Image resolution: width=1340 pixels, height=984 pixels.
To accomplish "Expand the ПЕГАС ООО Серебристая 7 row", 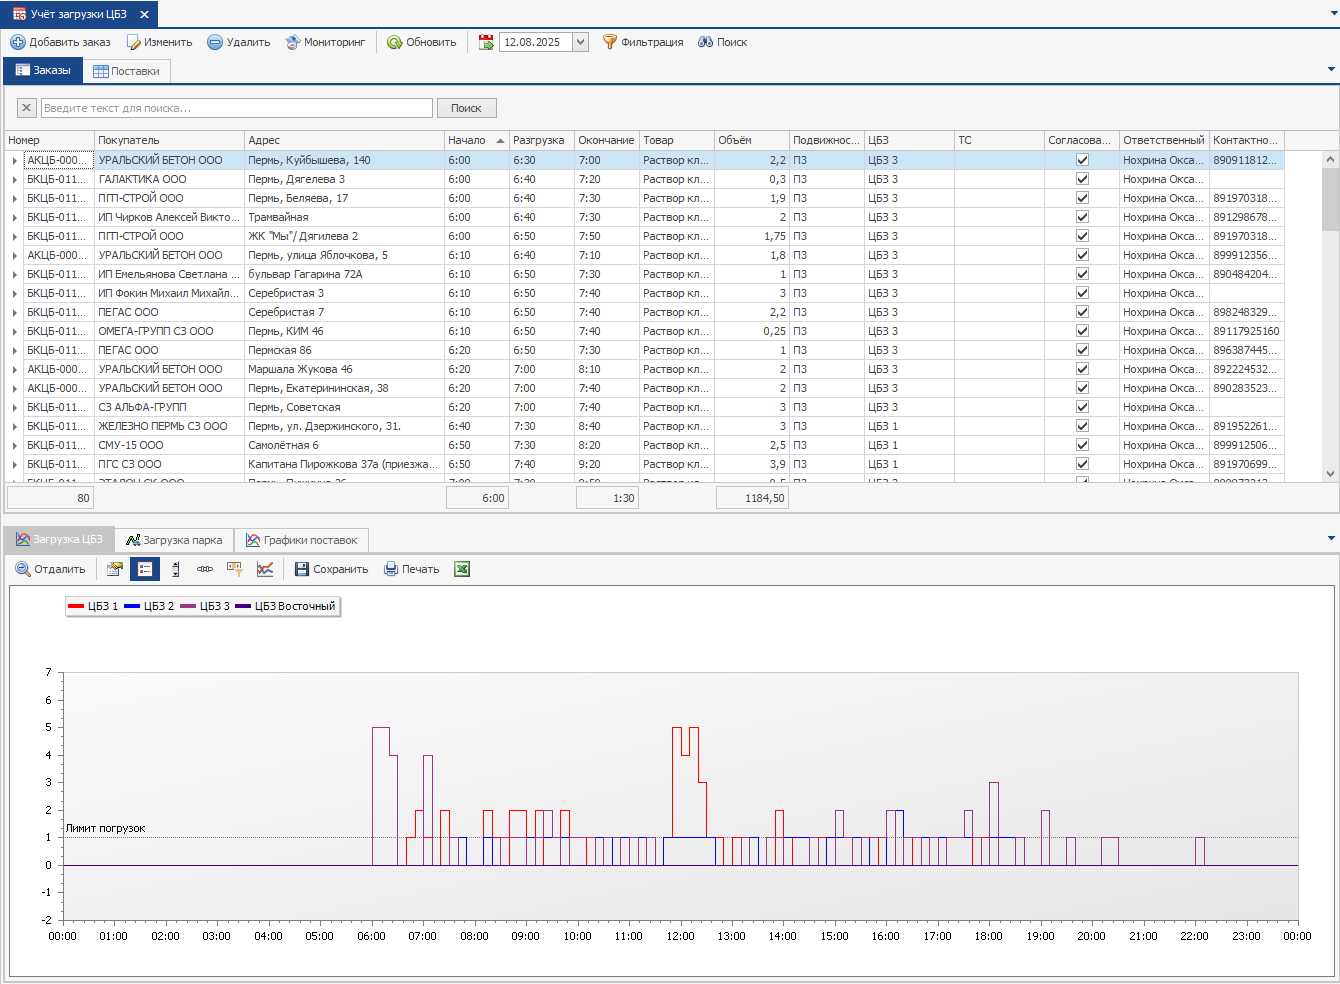I will point(14,313).
